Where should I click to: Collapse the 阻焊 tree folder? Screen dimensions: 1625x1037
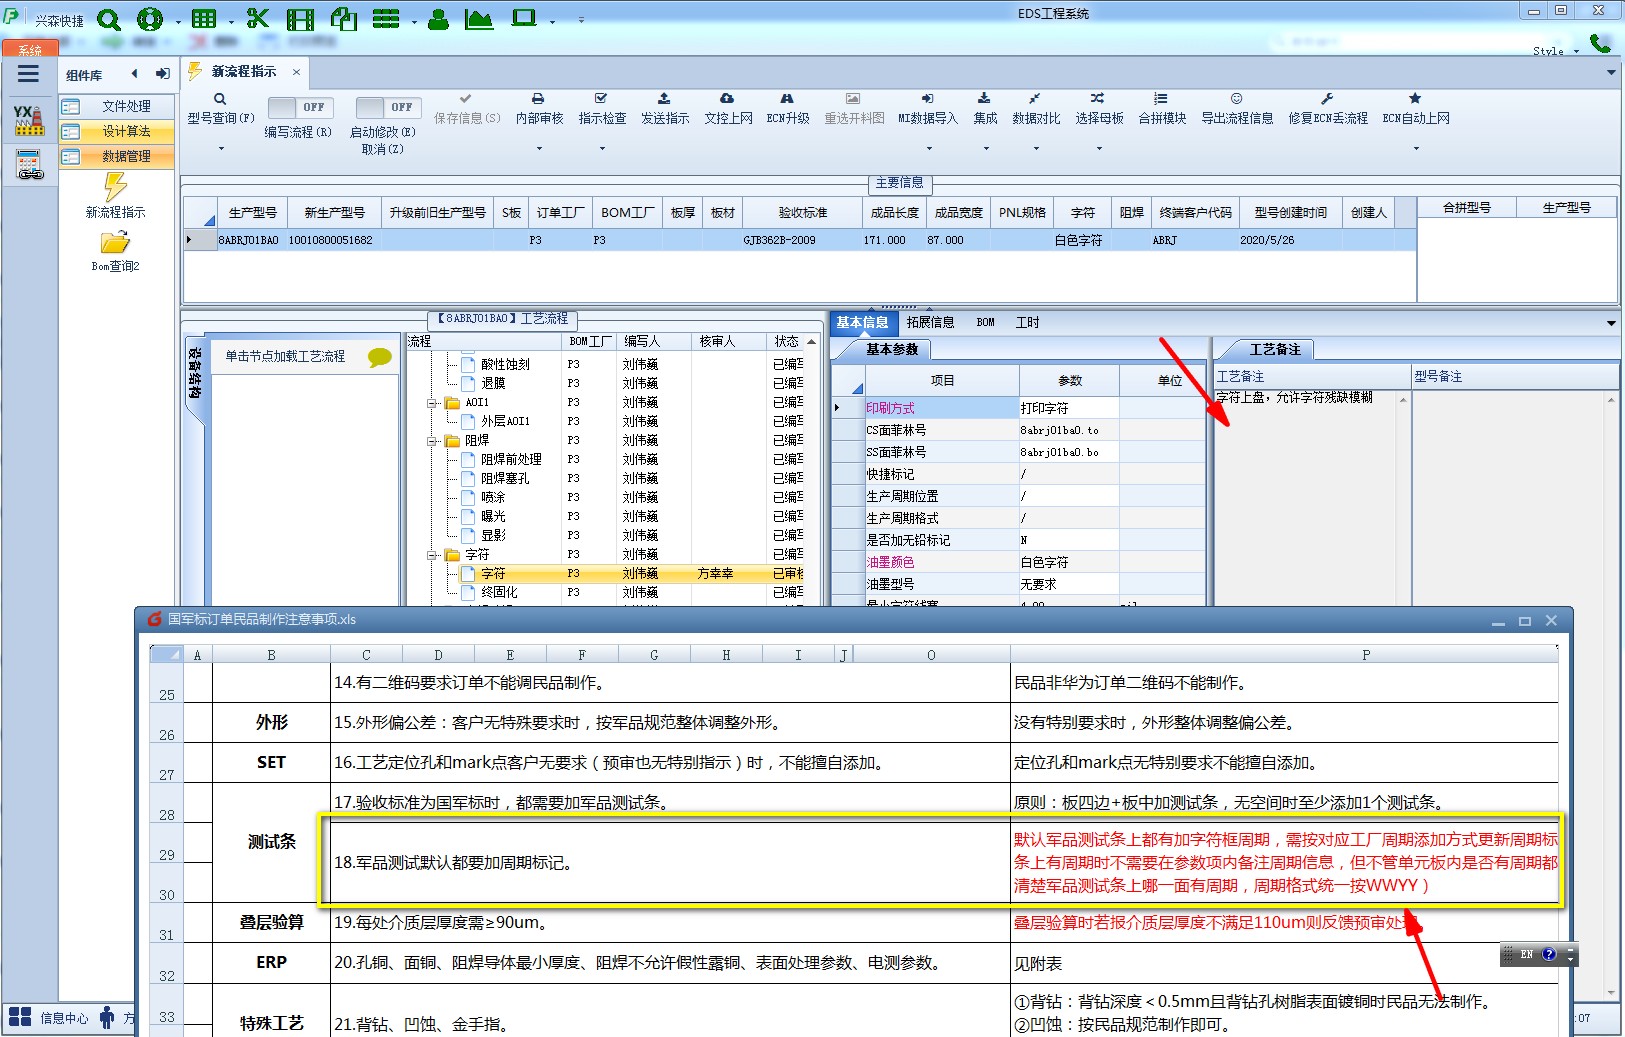coord(433,441)
